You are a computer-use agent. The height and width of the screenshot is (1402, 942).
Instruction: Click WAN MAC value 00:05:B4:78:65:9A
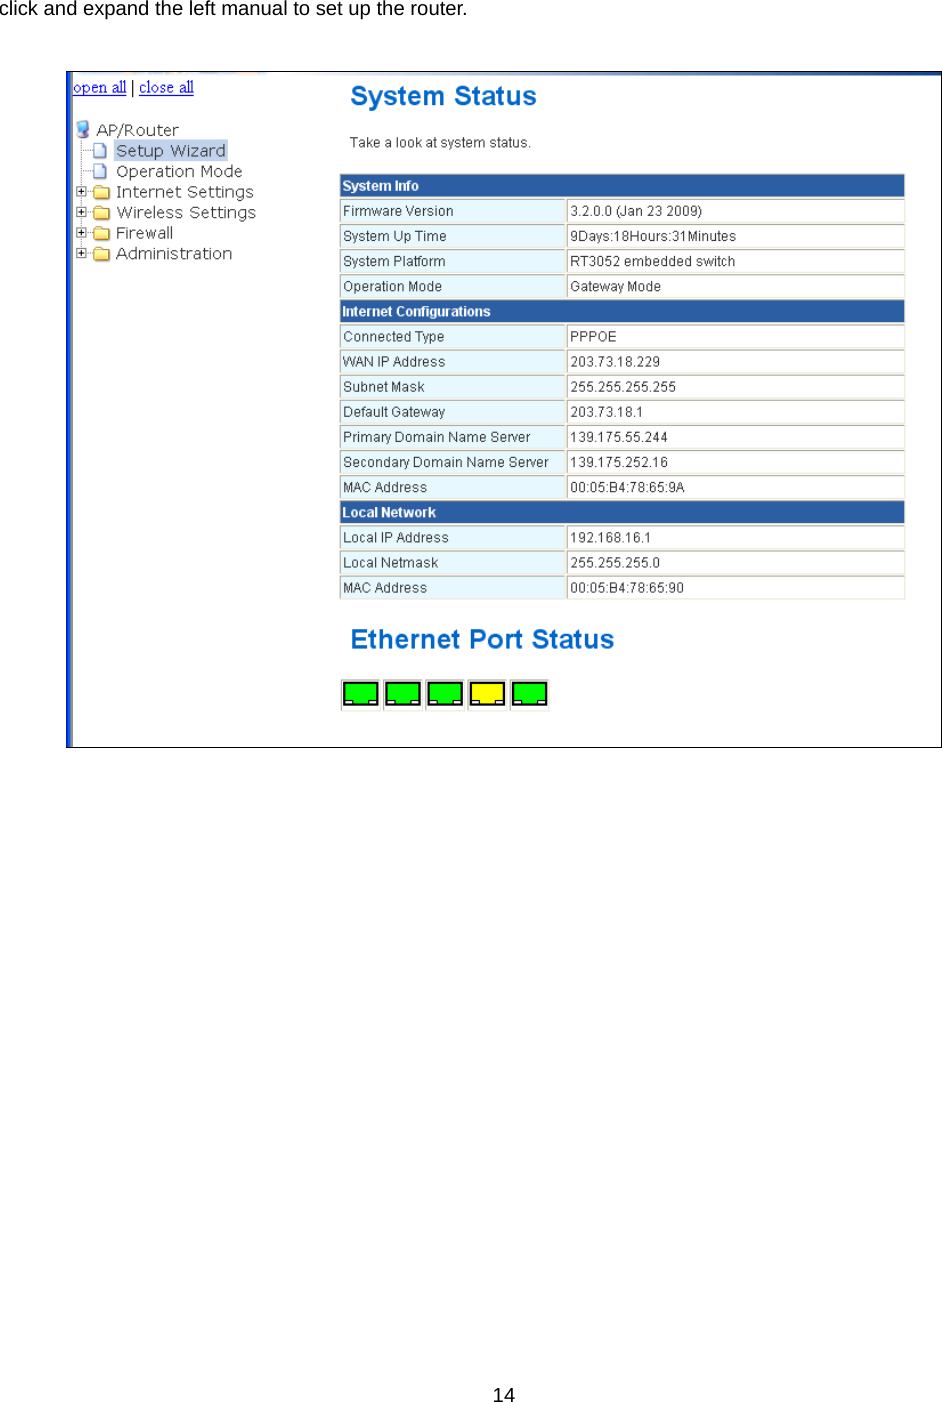click(x=627, y=487)
